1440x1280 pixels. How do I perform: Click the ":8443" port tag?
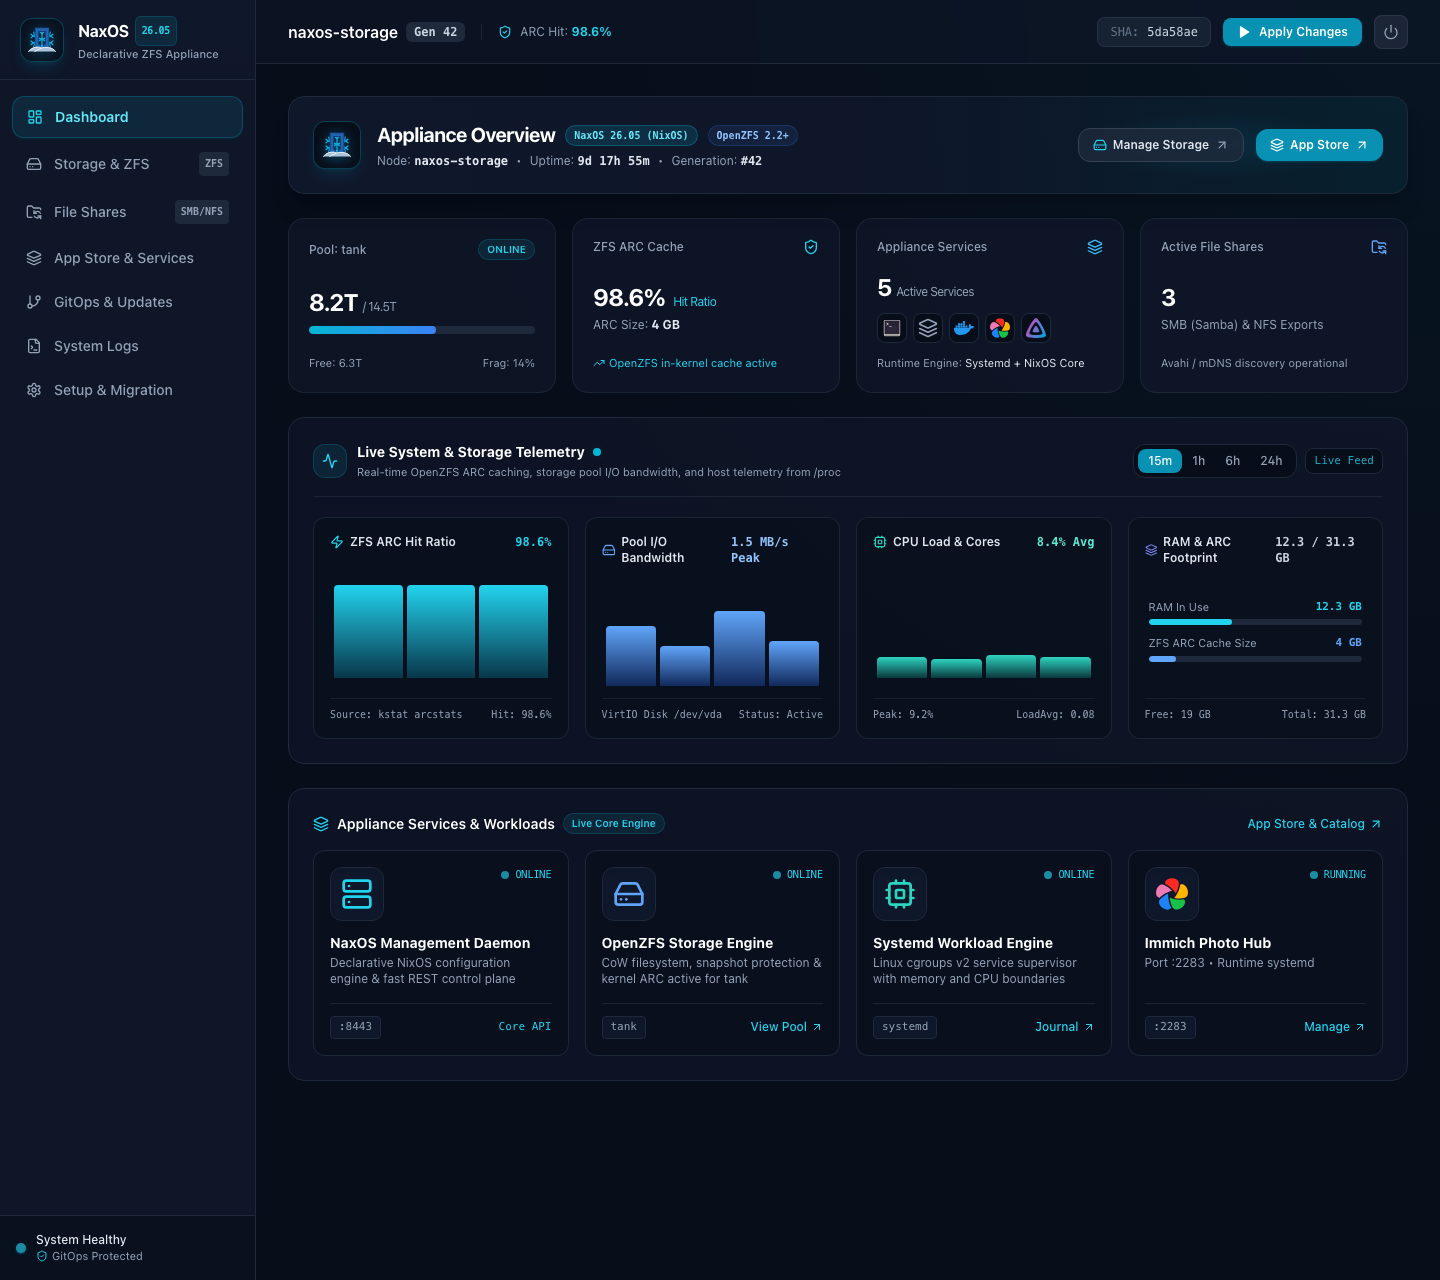tap(356, 1027)
